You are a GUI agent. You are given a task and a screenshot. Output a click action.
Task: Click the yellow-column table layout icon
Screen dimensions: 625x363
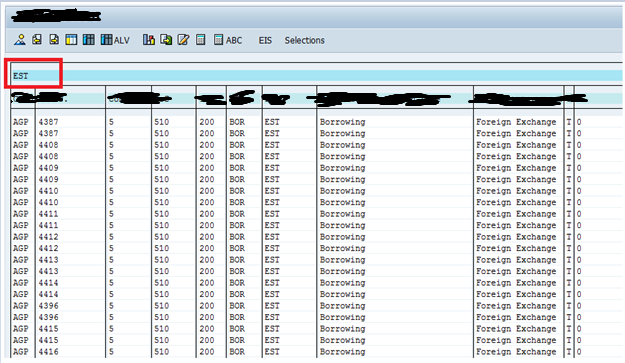71,39
